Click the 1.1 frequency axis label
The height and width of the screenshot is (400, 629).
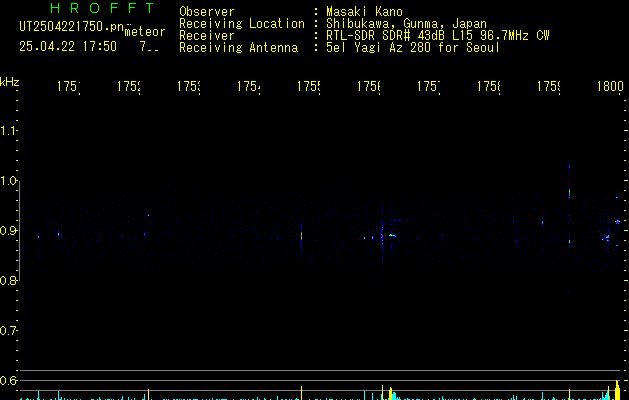click(x=8, y=131)
